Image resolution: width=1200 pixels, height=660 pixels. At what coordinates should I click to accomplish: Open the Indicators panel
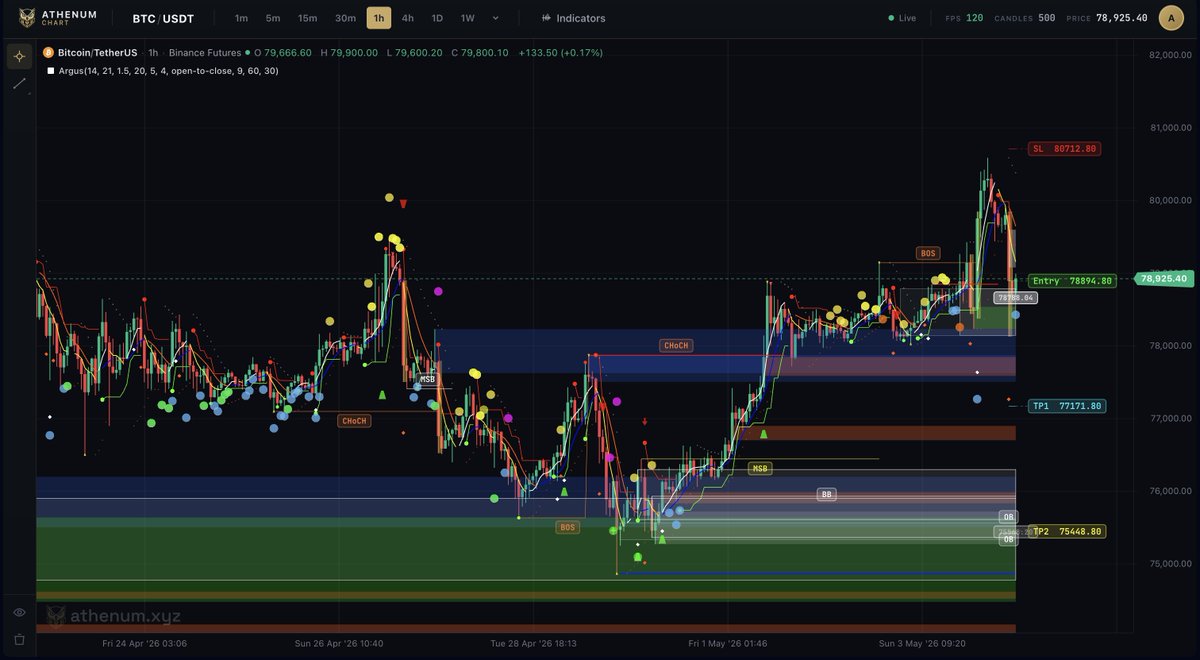(x=573, y=18)
